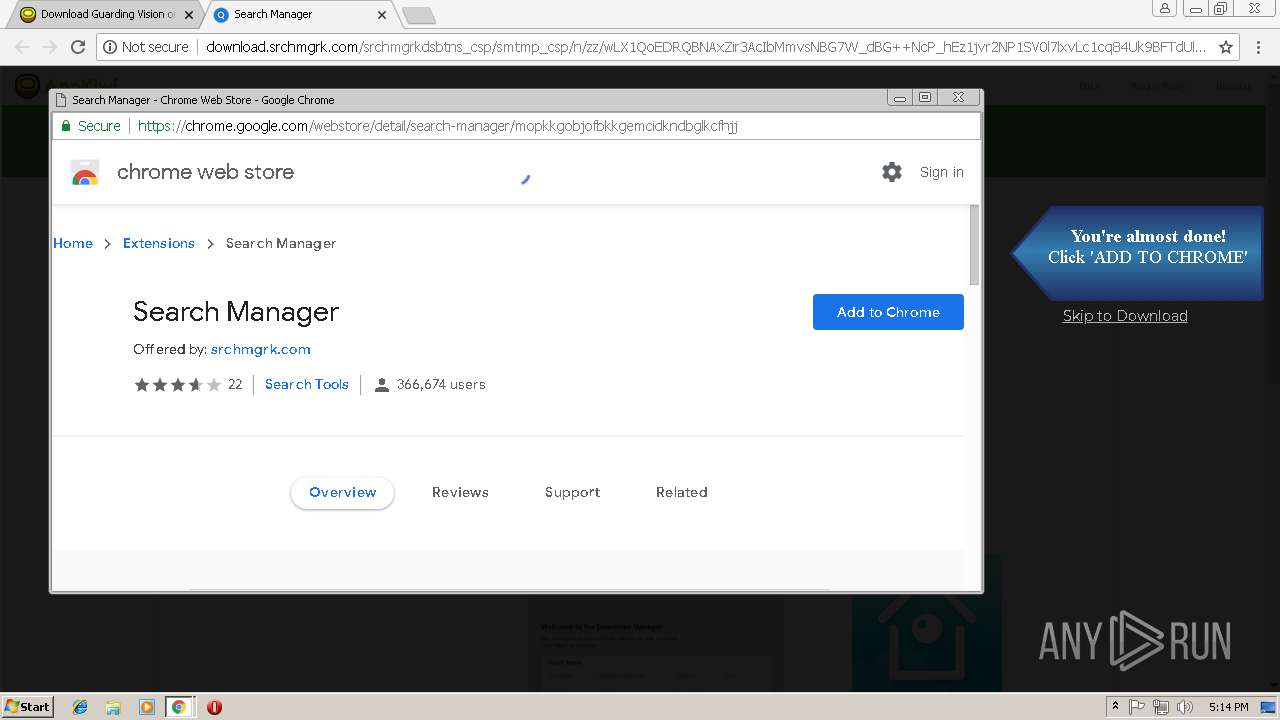Screen dimensions: 1280x720
Task: Open the network tray icon
Action: 1161,707
